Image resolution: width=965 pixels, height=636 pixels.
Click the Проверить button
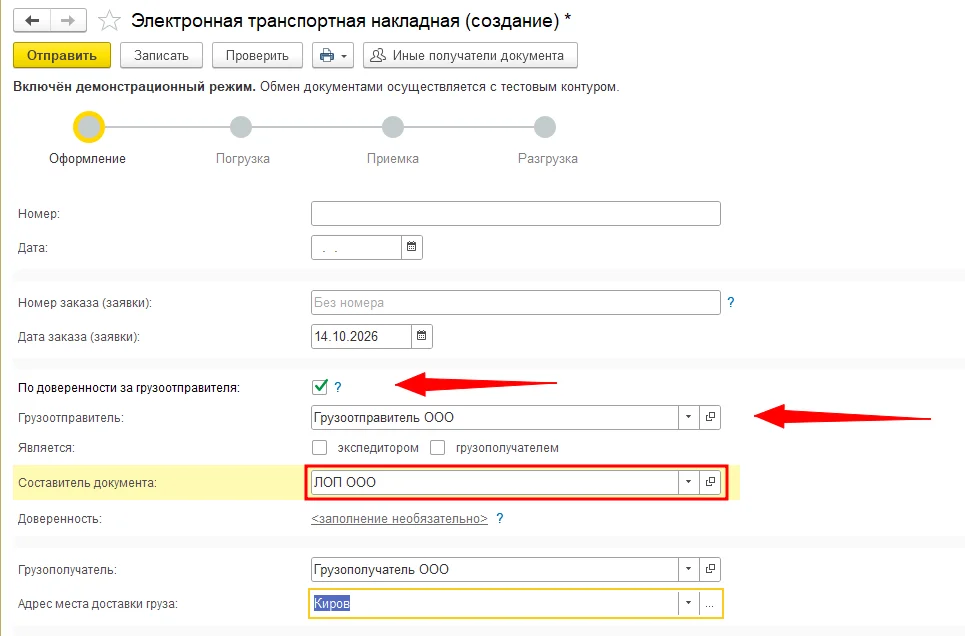pos(257,55)
